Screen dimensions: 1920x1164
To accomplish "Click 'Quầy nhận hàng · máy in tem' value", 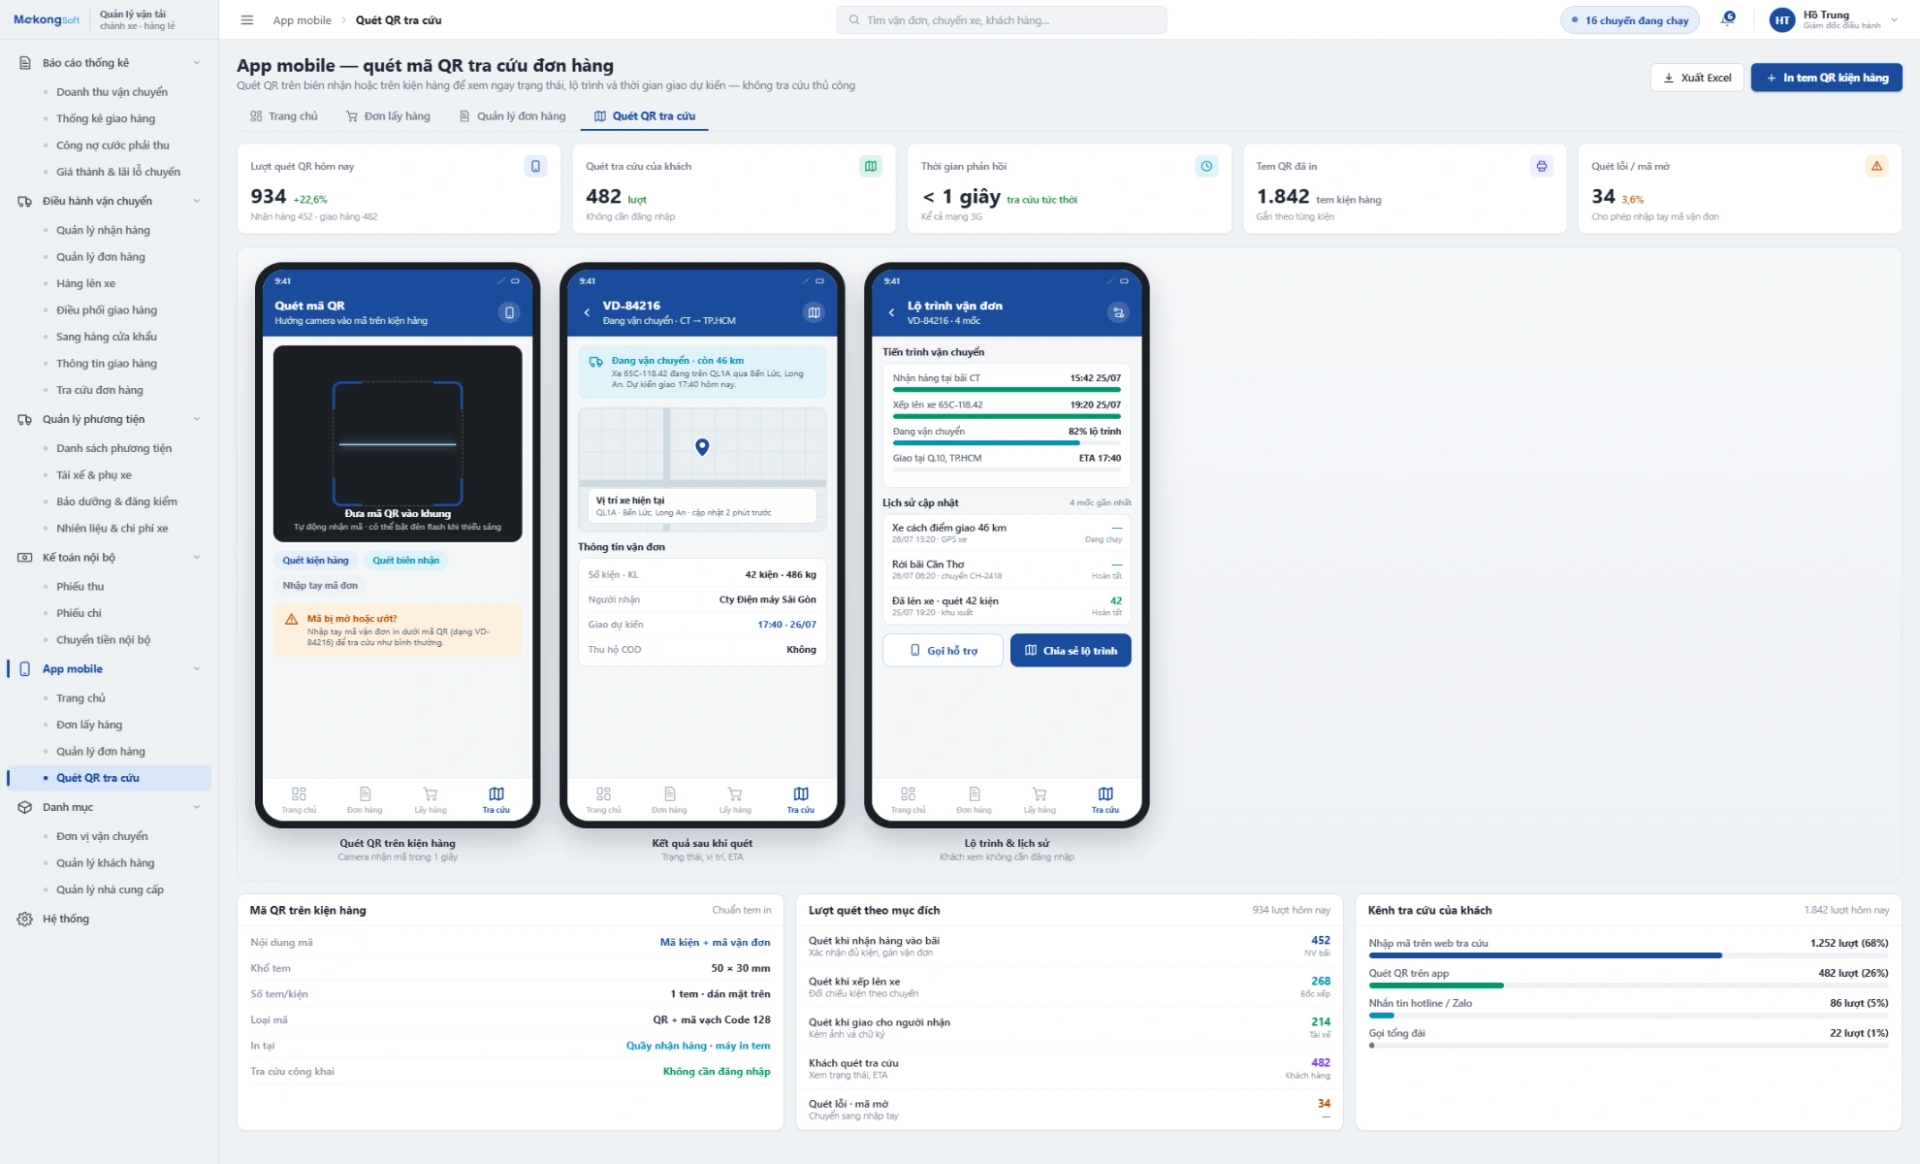I will click(698, 1046).
